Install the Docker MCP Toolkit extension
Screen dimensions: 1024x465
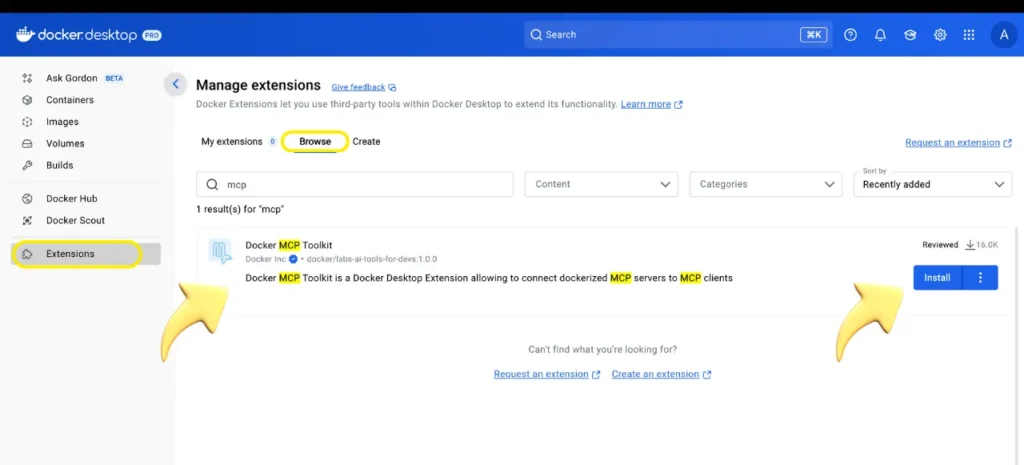[x=937, y=278]
